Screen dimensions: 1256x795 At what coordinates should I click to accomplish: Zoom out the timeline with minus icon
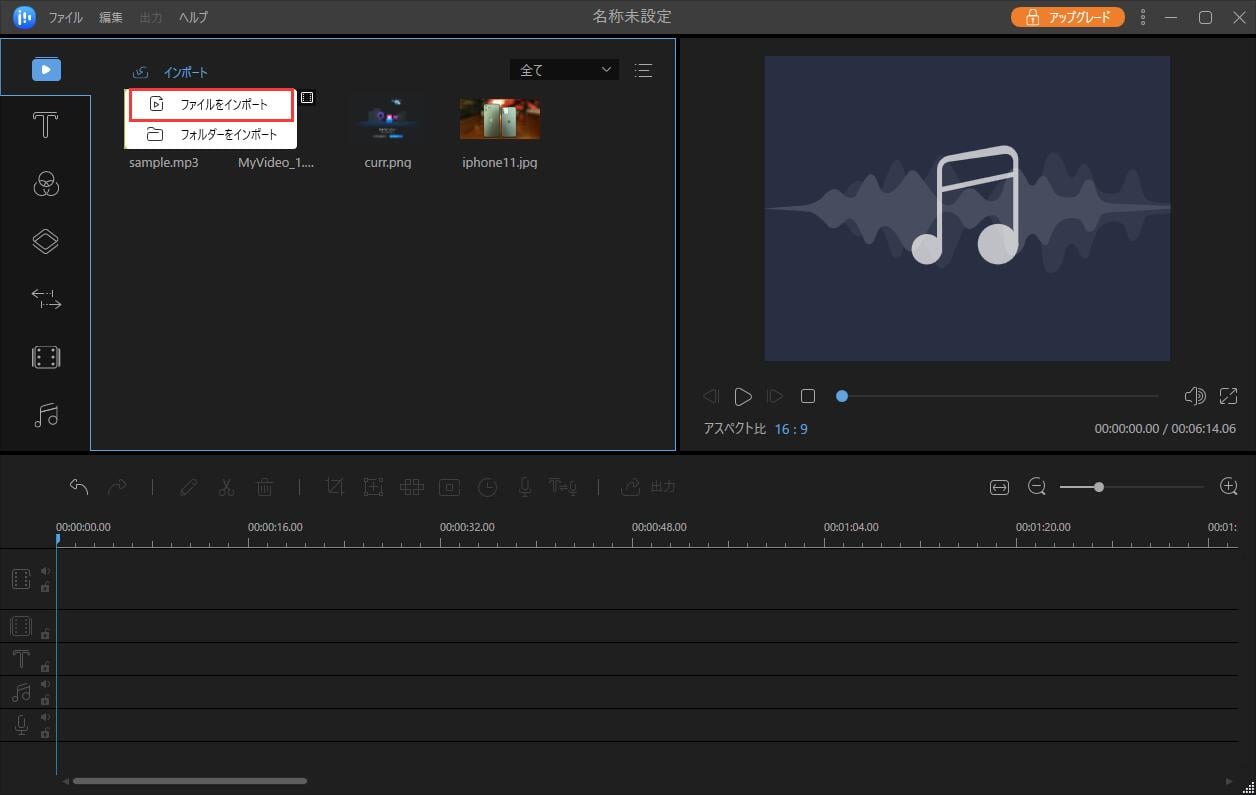coord(1037,487)
